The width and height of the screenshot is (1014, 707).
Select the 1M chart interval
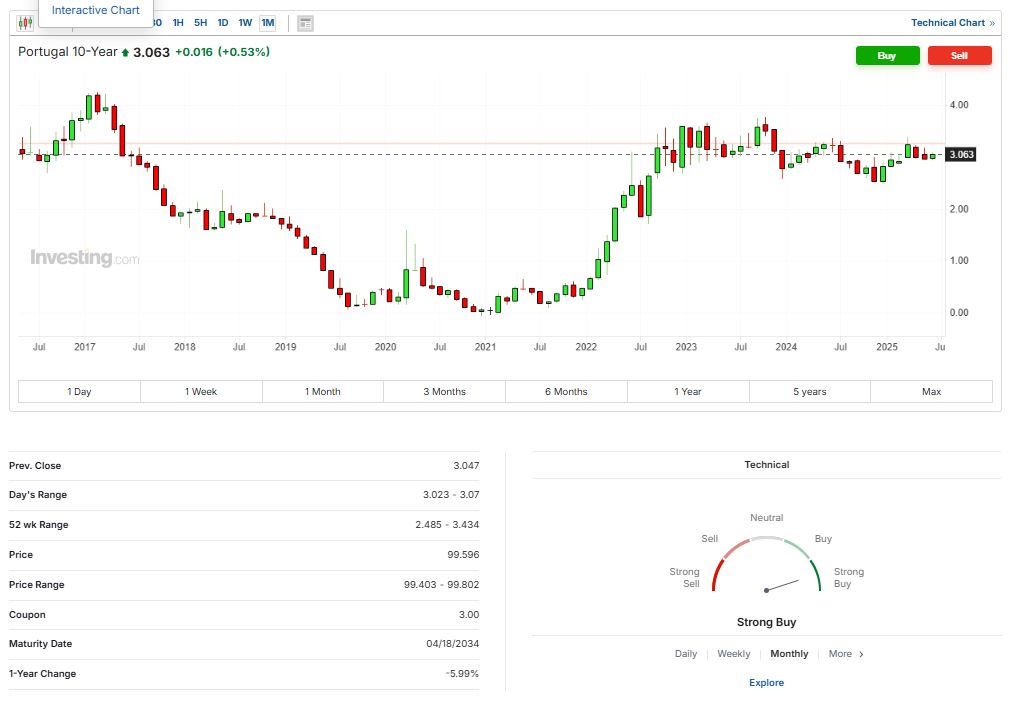[x=267, y=23]
